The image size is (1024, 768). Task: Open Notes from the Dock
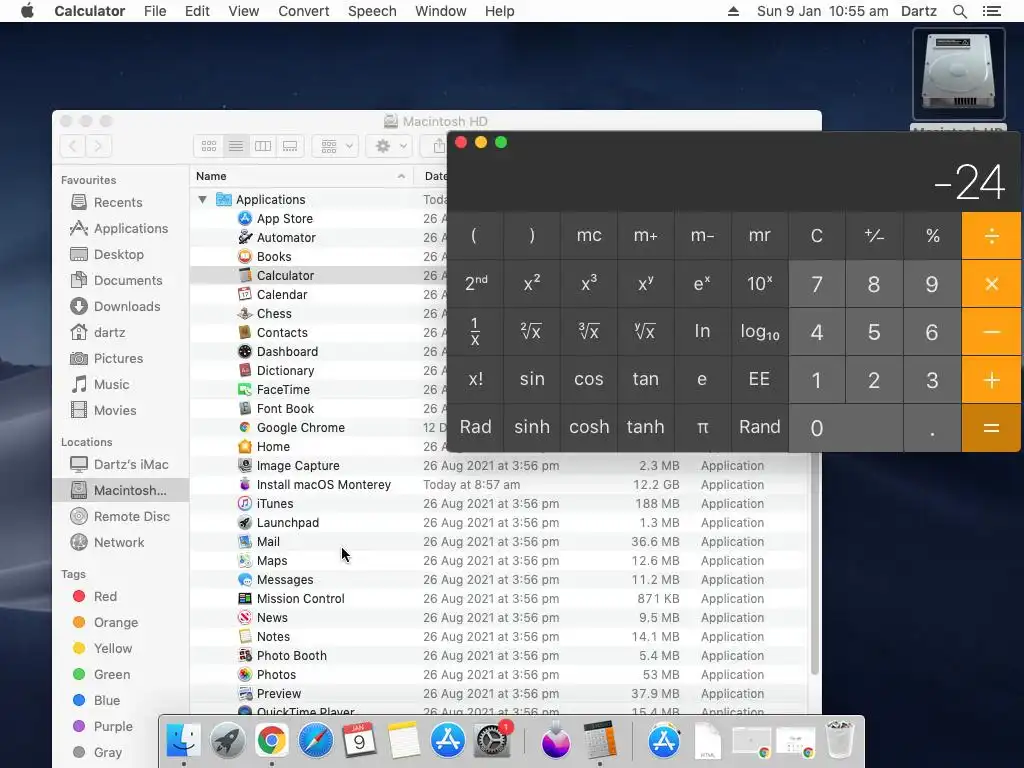[x=404, y=741]
